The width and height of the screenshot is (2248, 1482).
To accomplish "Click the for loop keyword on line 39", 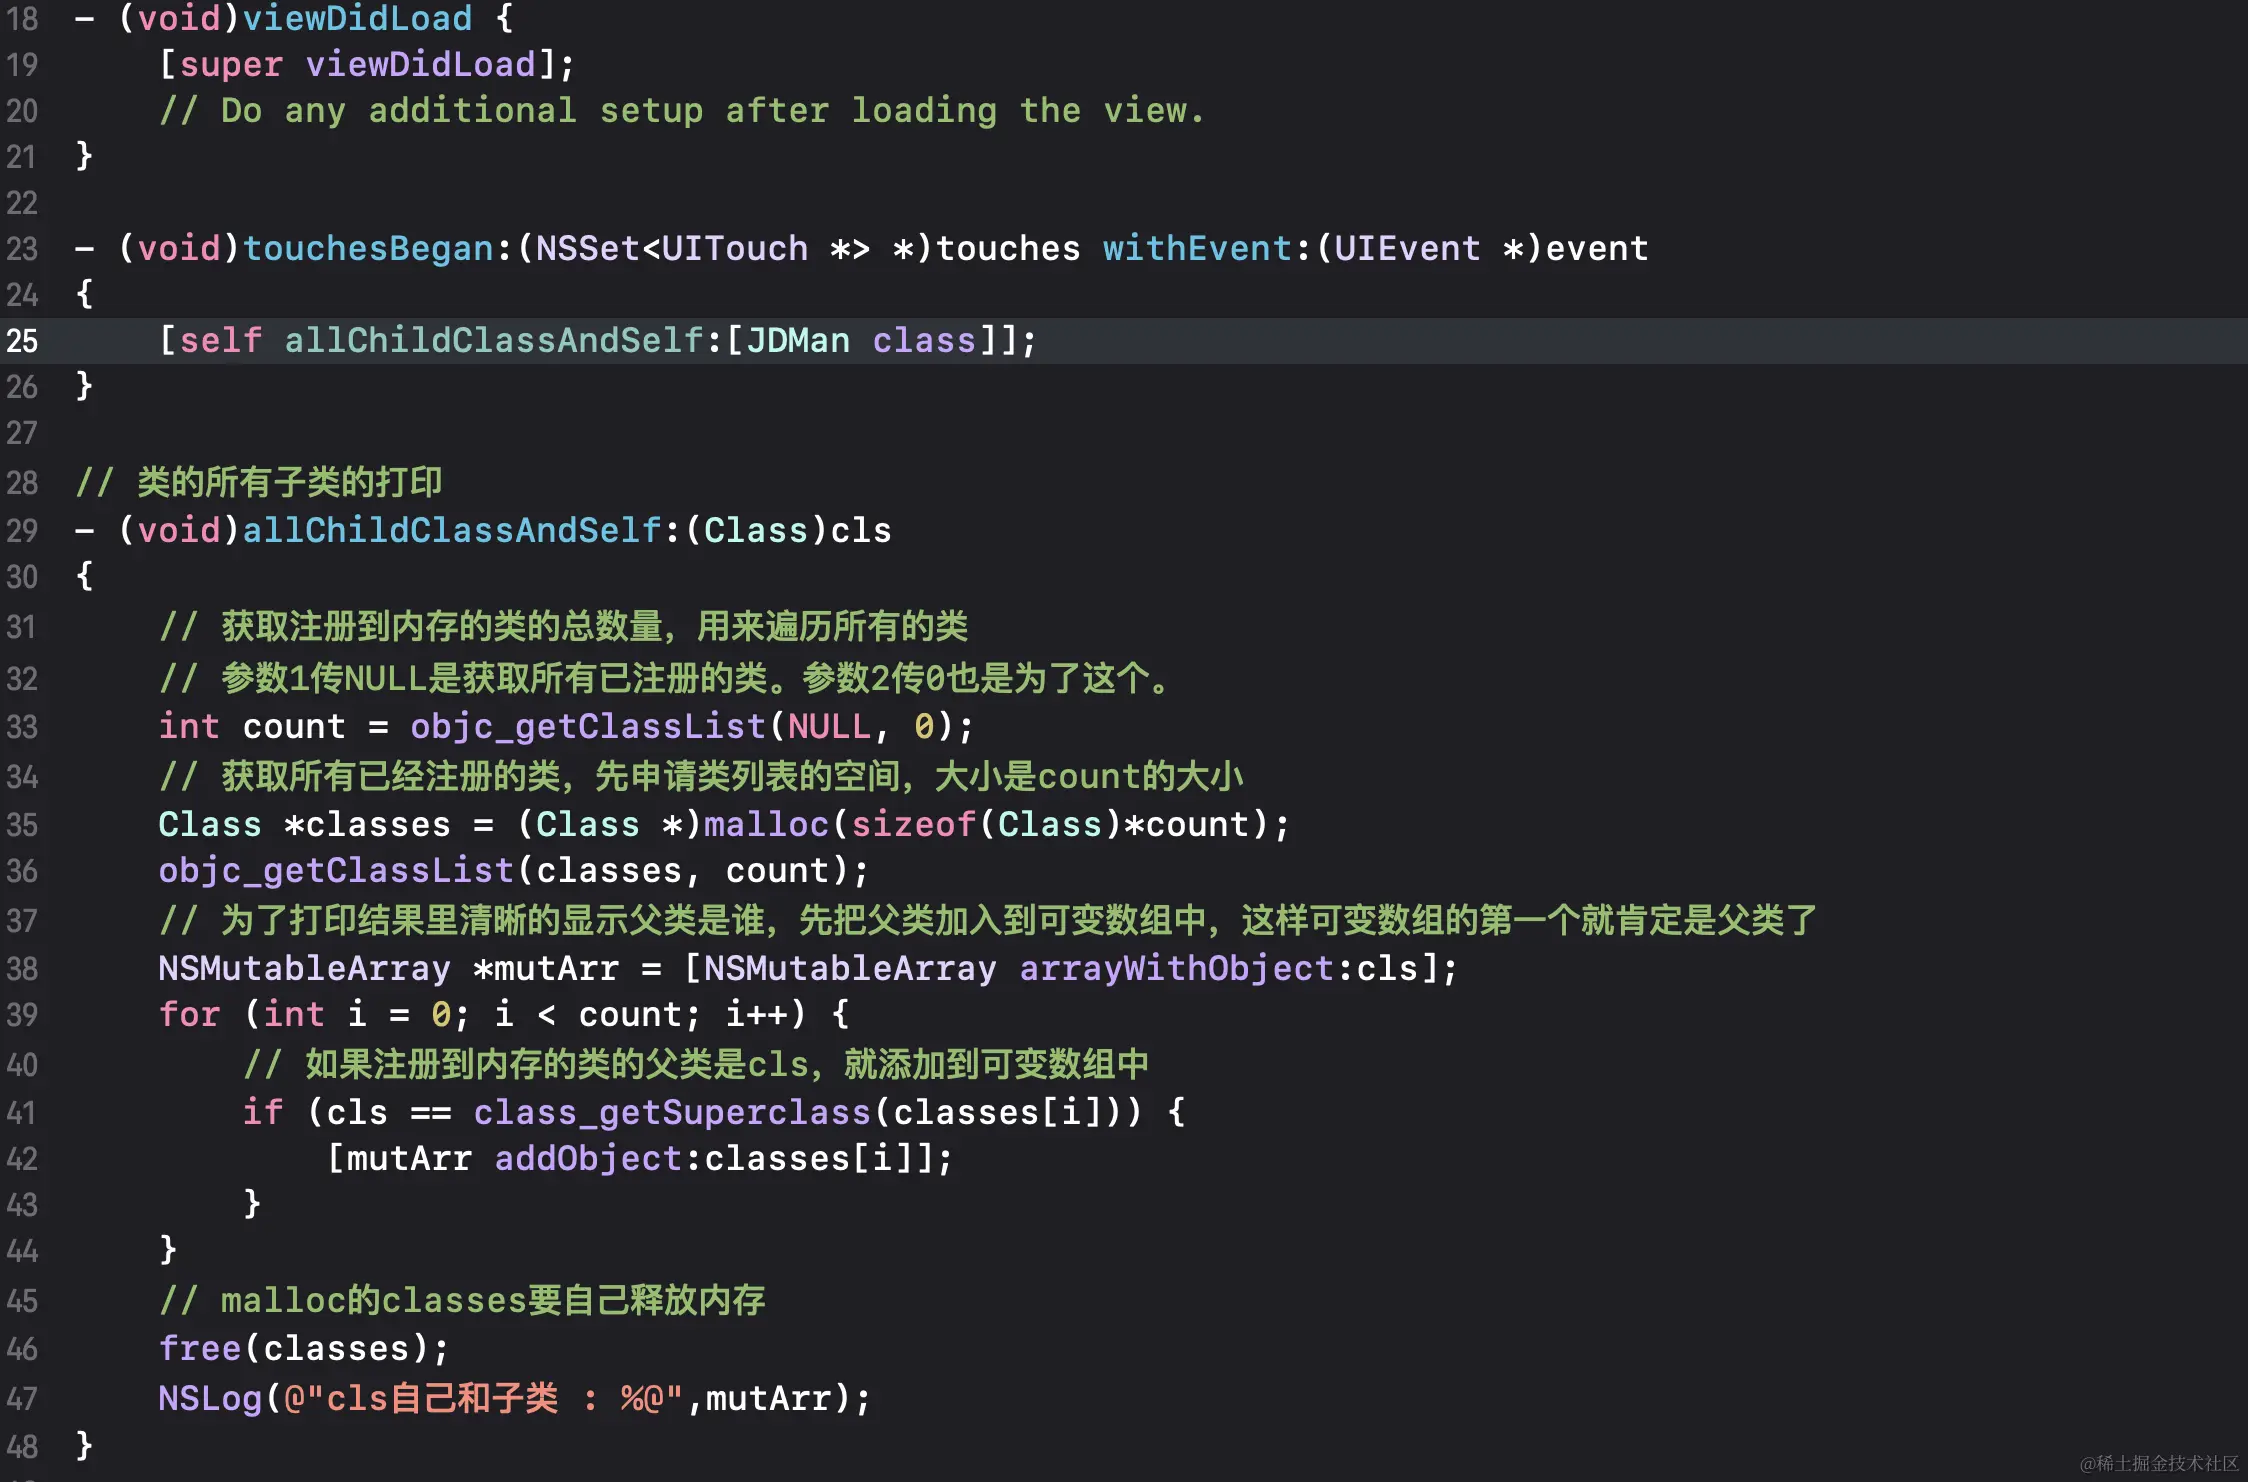I will click(188, 1014).
